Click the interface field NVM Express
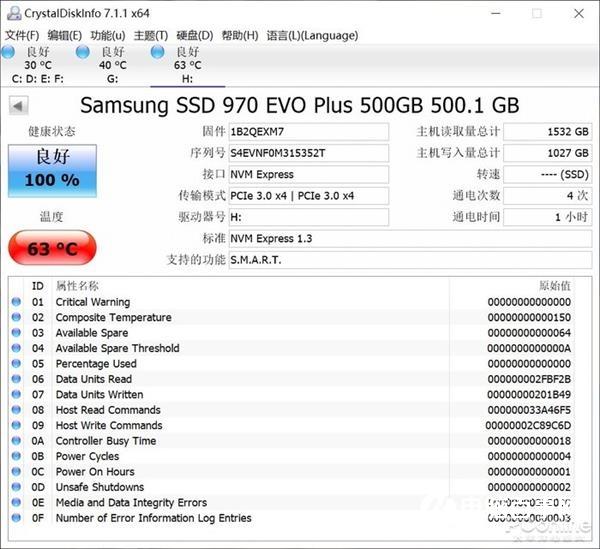 [x=308, y=175]
